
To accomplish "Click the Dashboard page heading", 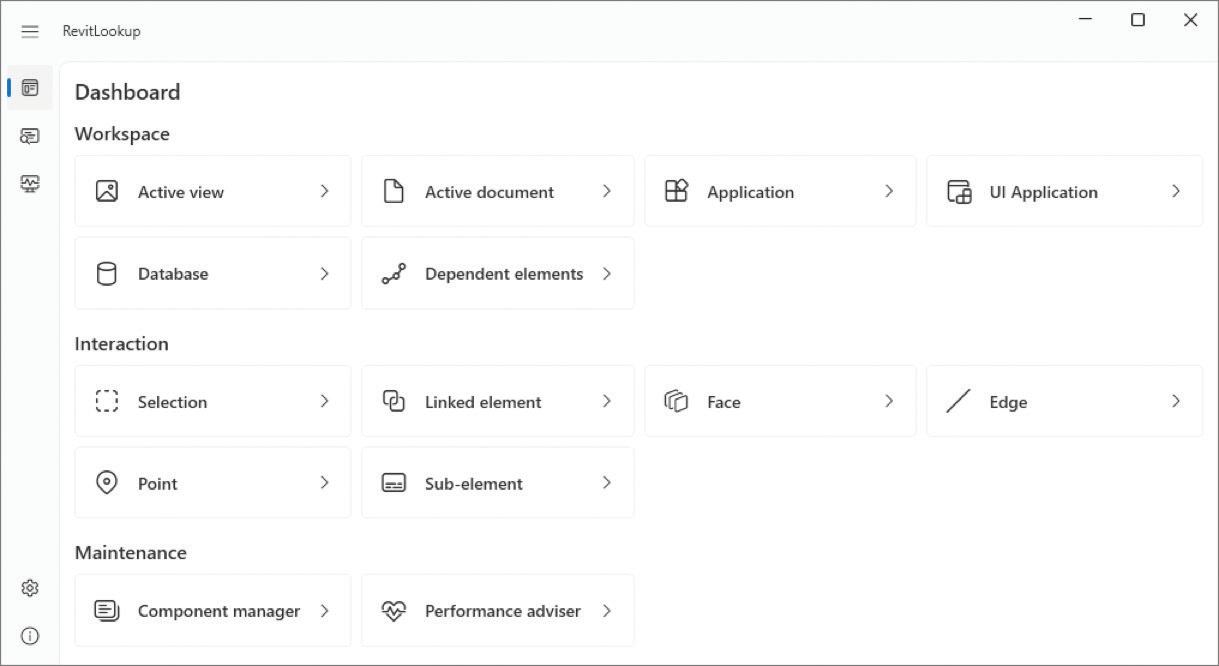I will pos(128,92).
